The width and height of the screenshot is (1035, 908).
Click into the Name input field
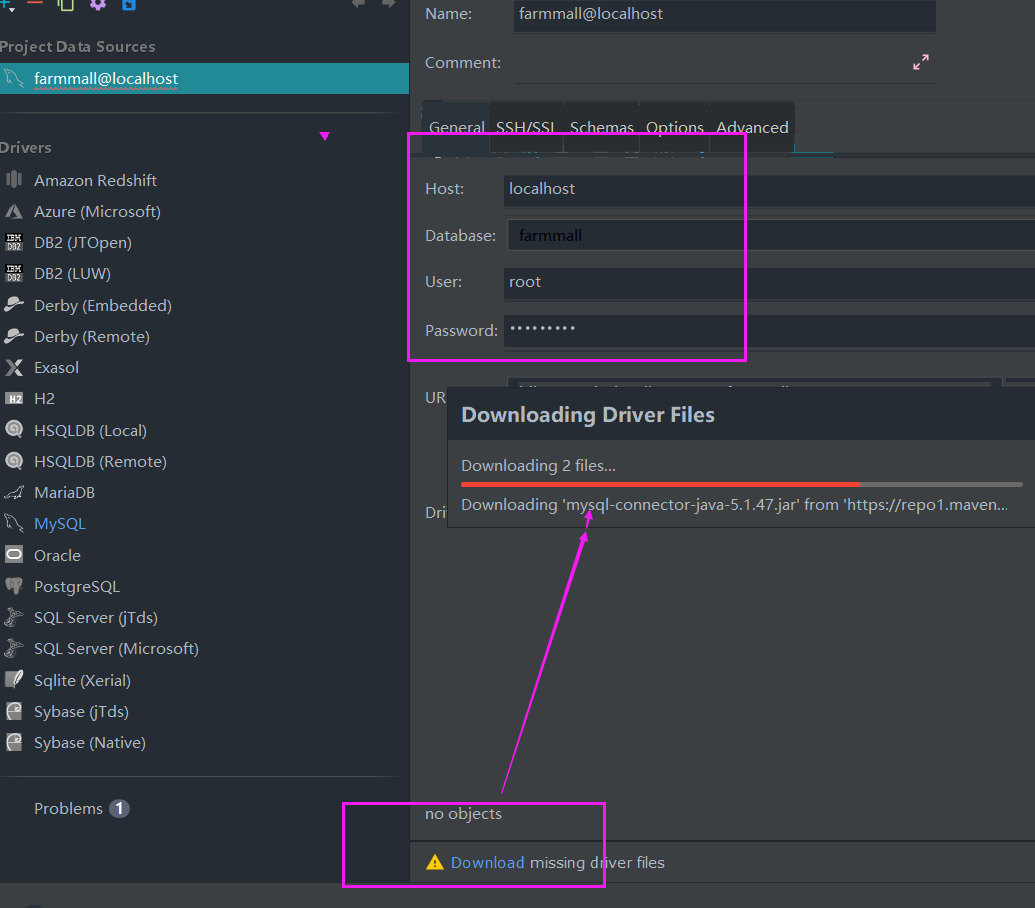tap(724, 15)
